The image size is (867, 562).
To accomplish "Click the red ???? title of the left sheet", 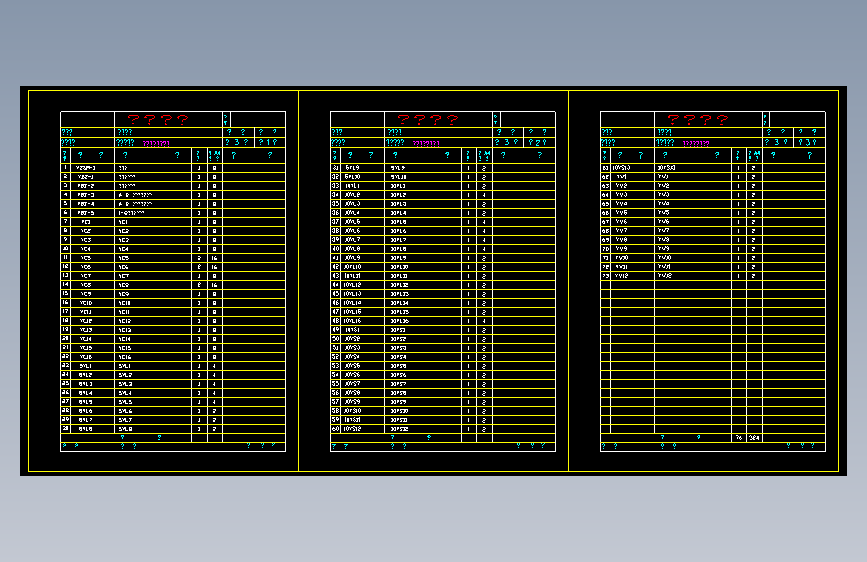I will 158,119.
